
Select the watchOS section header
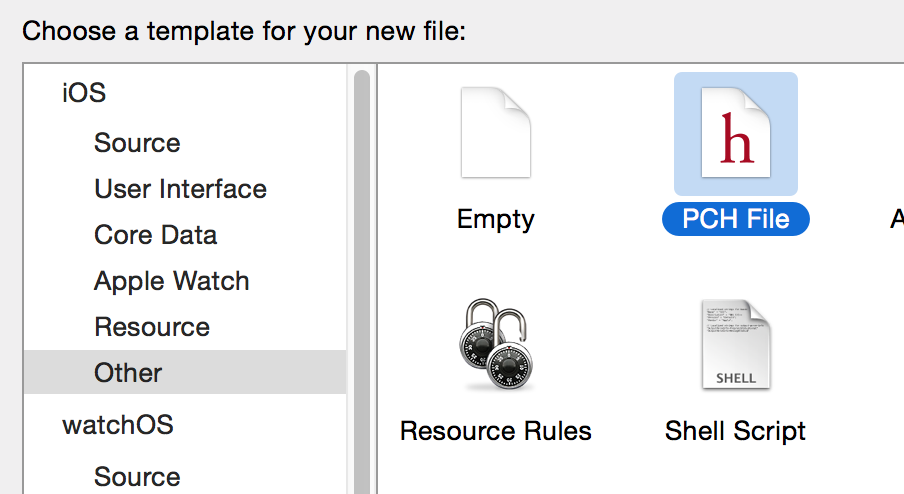(118, 425)
